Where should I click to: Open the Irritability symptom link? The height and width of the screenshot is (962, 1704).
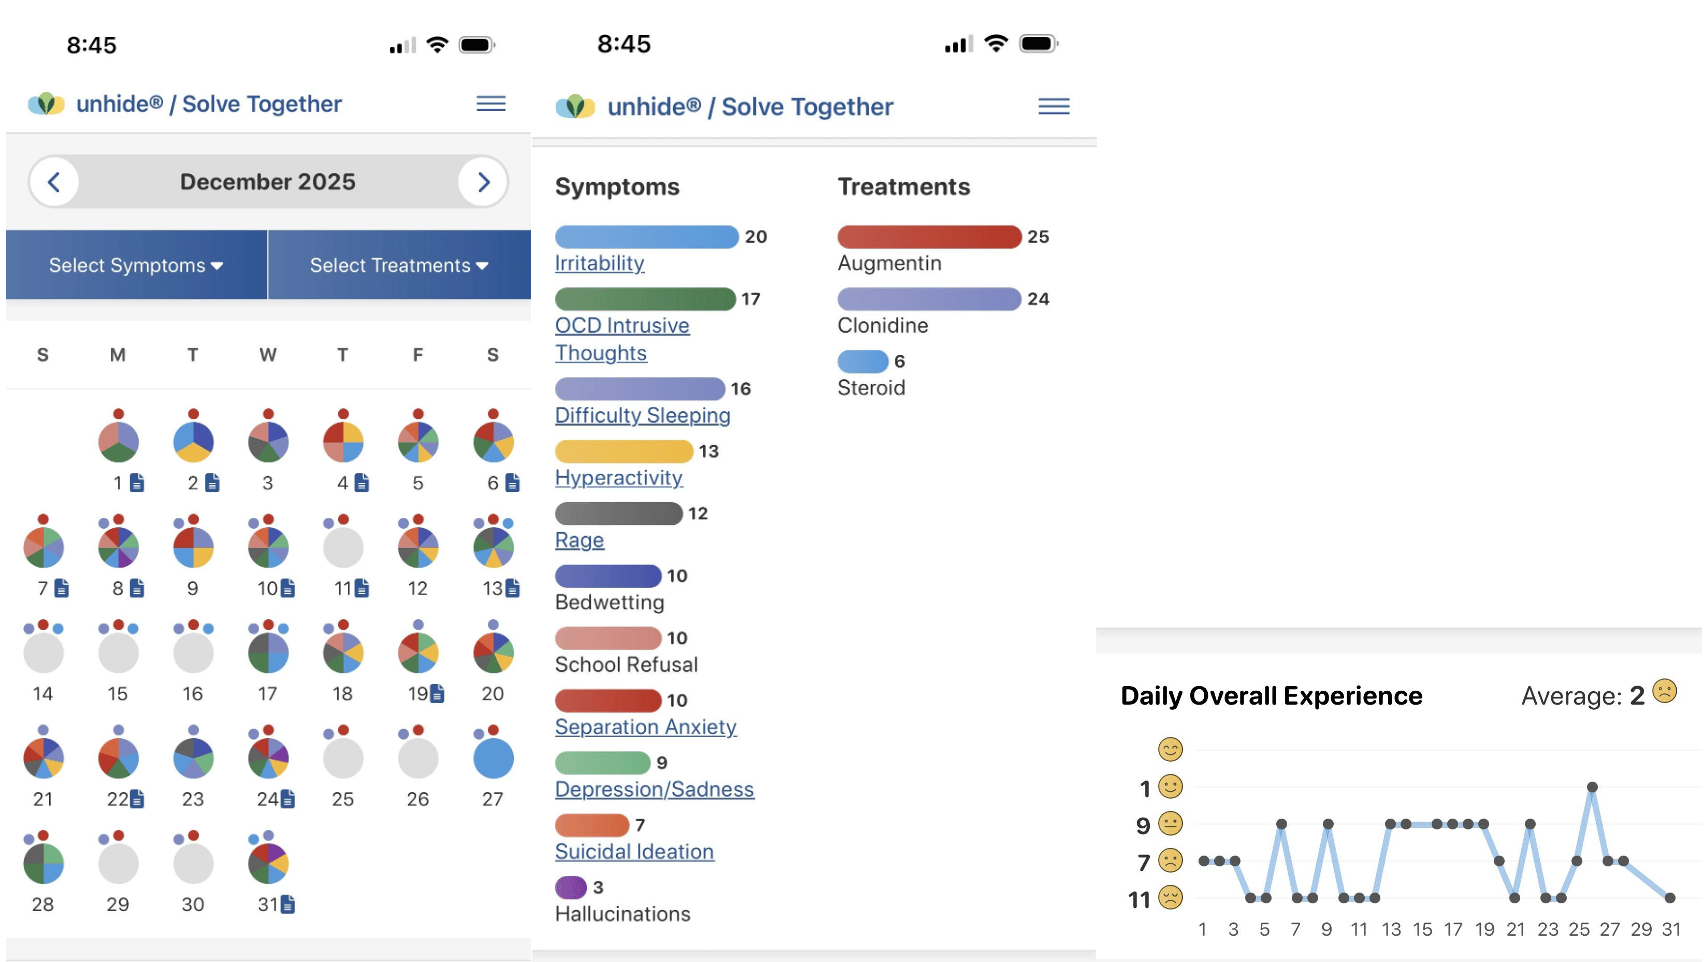coord(599,263)
